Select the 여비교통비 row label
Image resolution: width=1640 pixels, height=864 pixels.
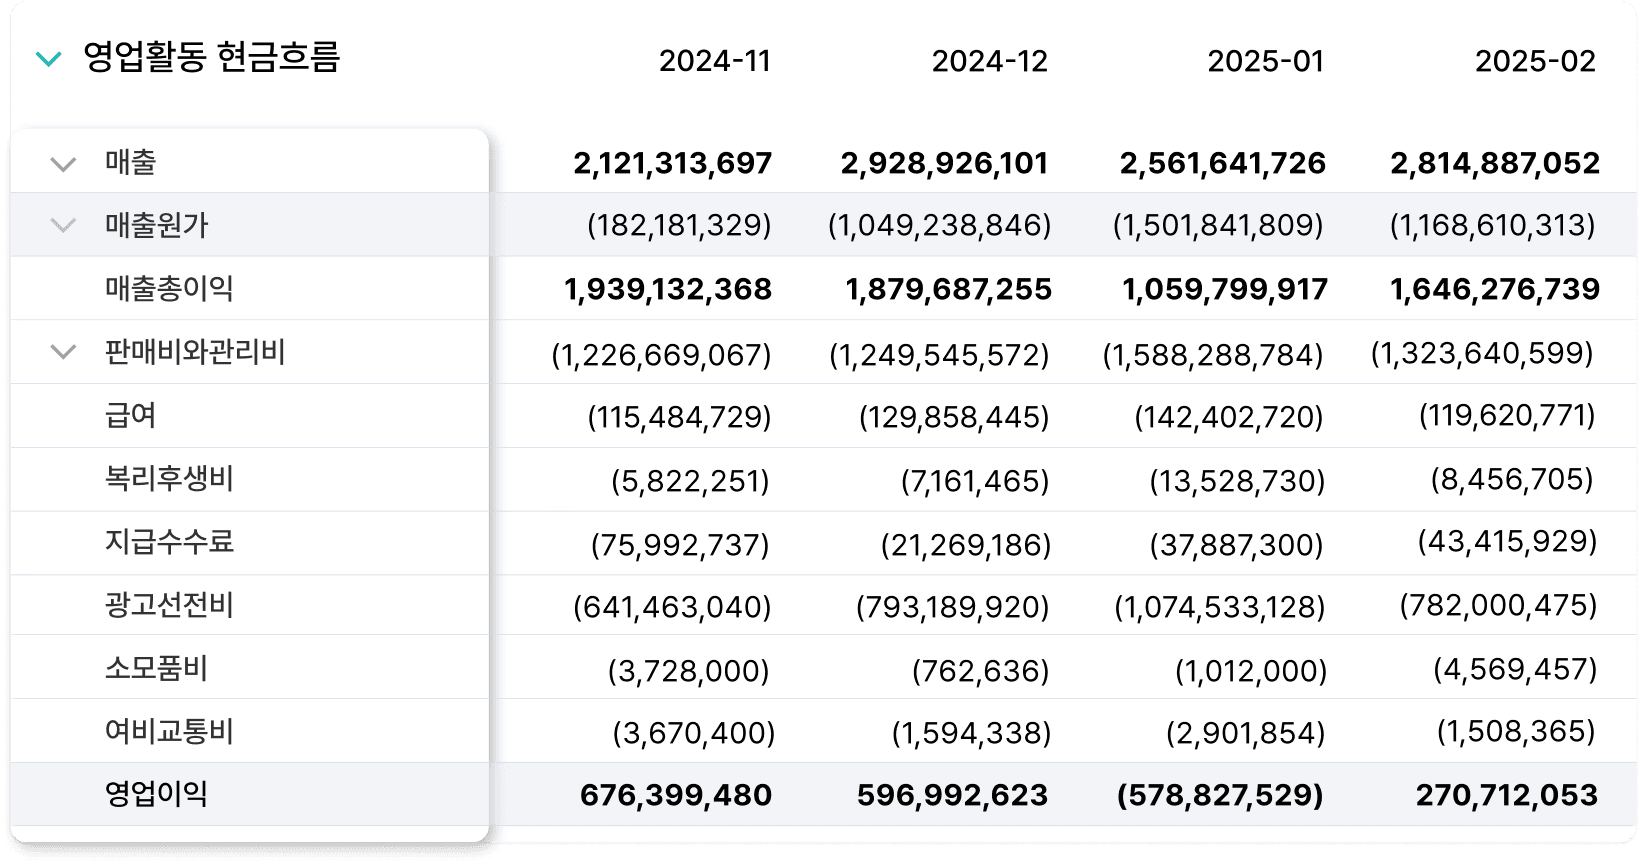click(169, 731)
